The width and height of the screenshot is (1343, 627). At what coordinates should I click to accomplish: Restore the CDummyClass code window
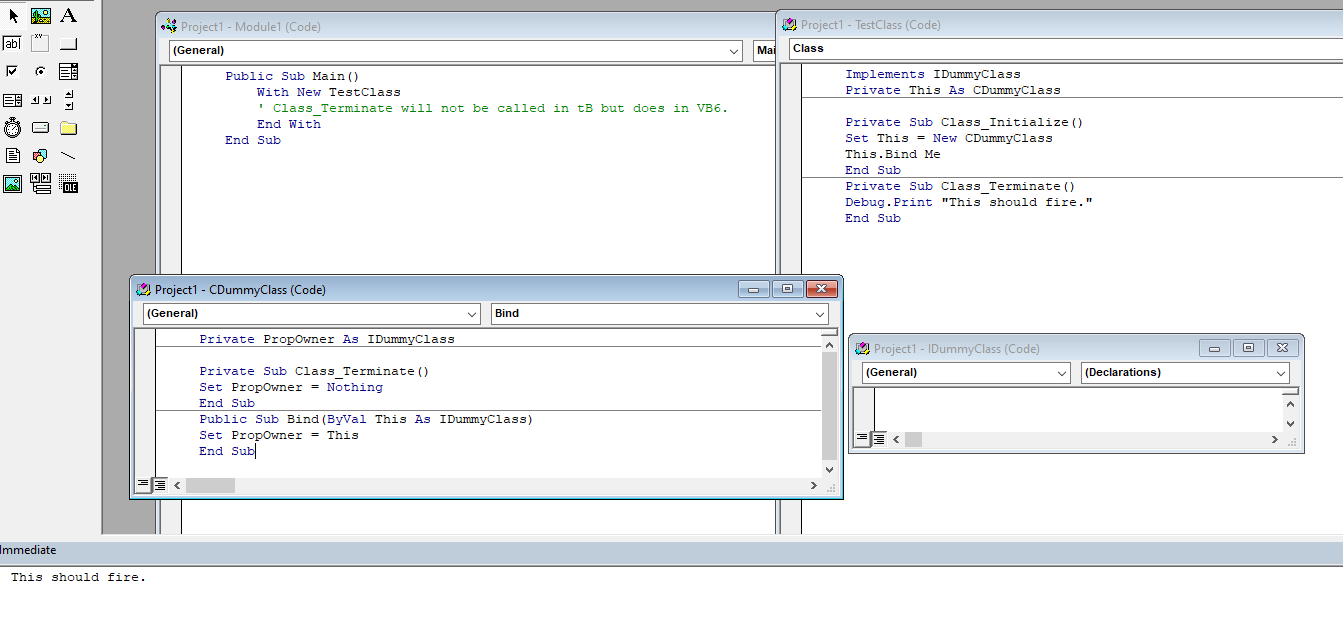[787, 289]
